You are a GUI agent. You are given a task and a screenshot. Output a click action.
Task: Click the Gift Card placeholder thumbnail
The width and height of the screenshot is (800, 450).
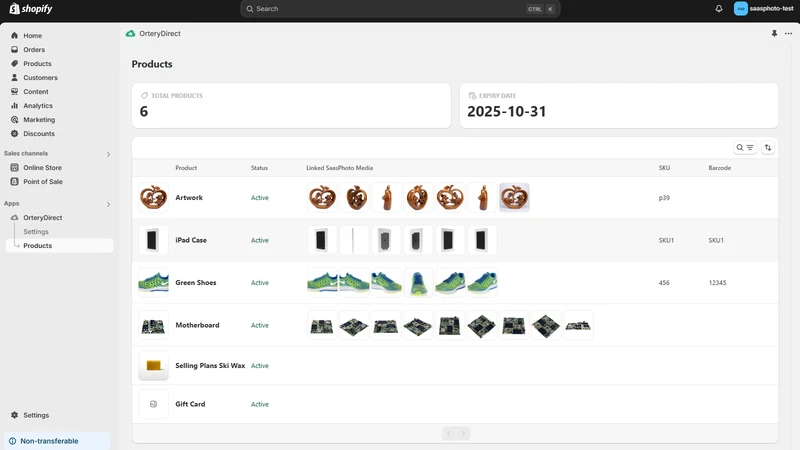[153, 404]
